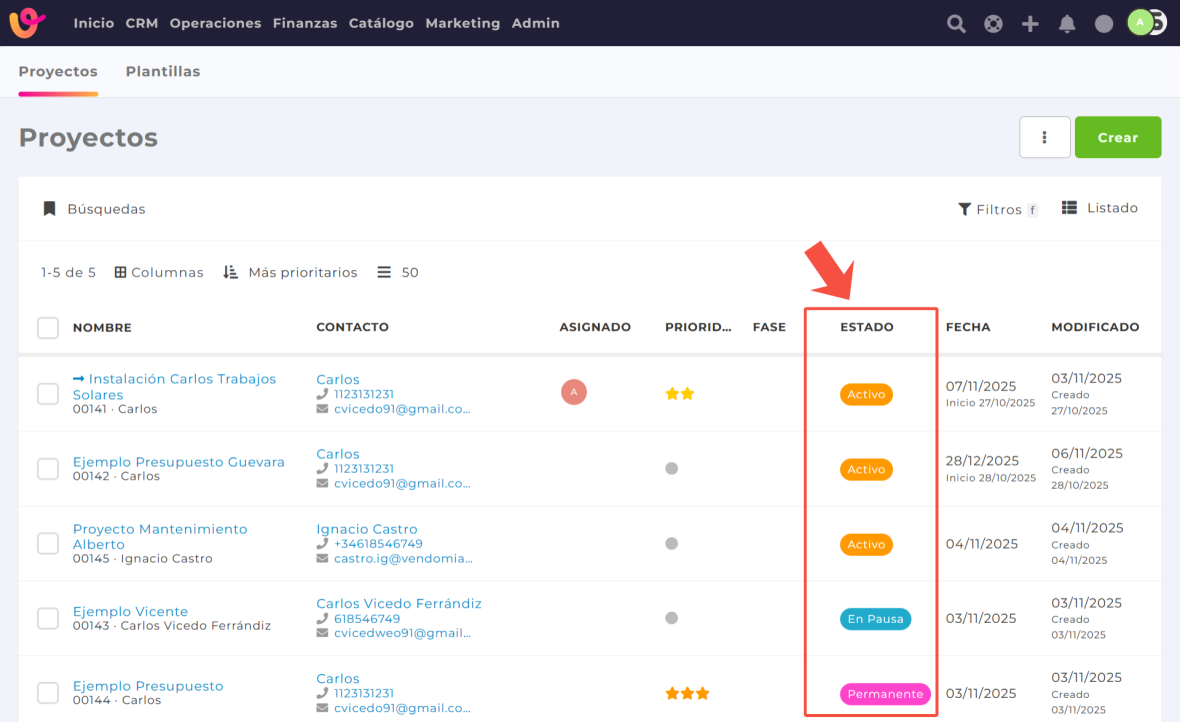The image size is (1180, 722).
Task: Expand the Más prioritarios sort dropdown
Action: pyautogui.click(x=290, y=272)
